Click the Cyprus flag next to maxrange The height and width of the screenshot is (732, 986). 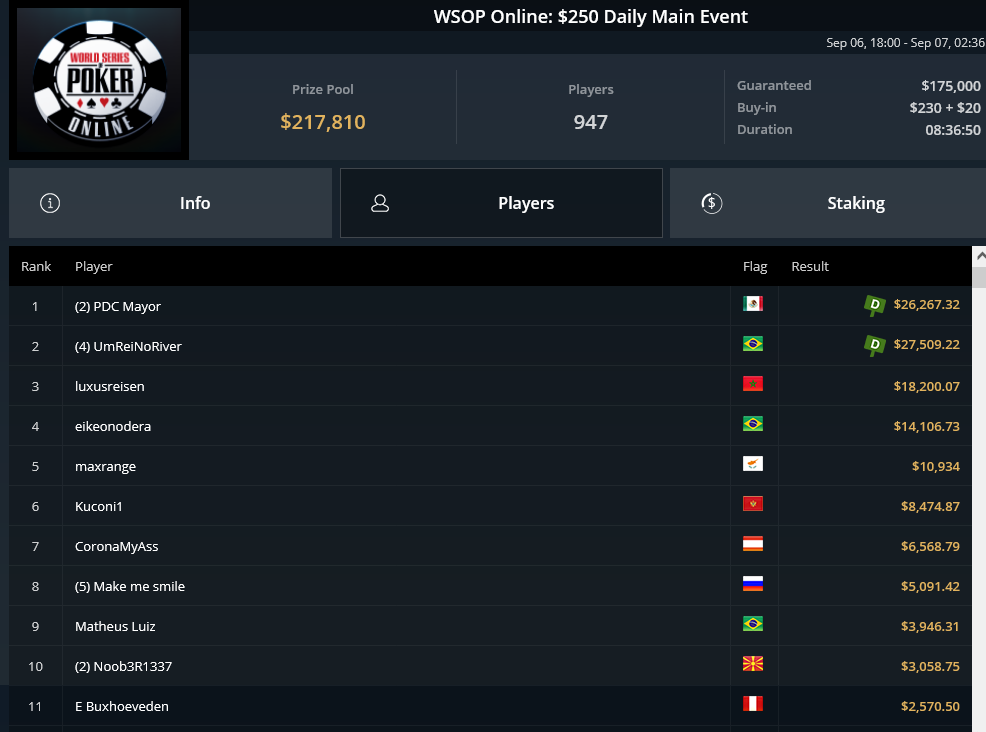tap(753, 463)
